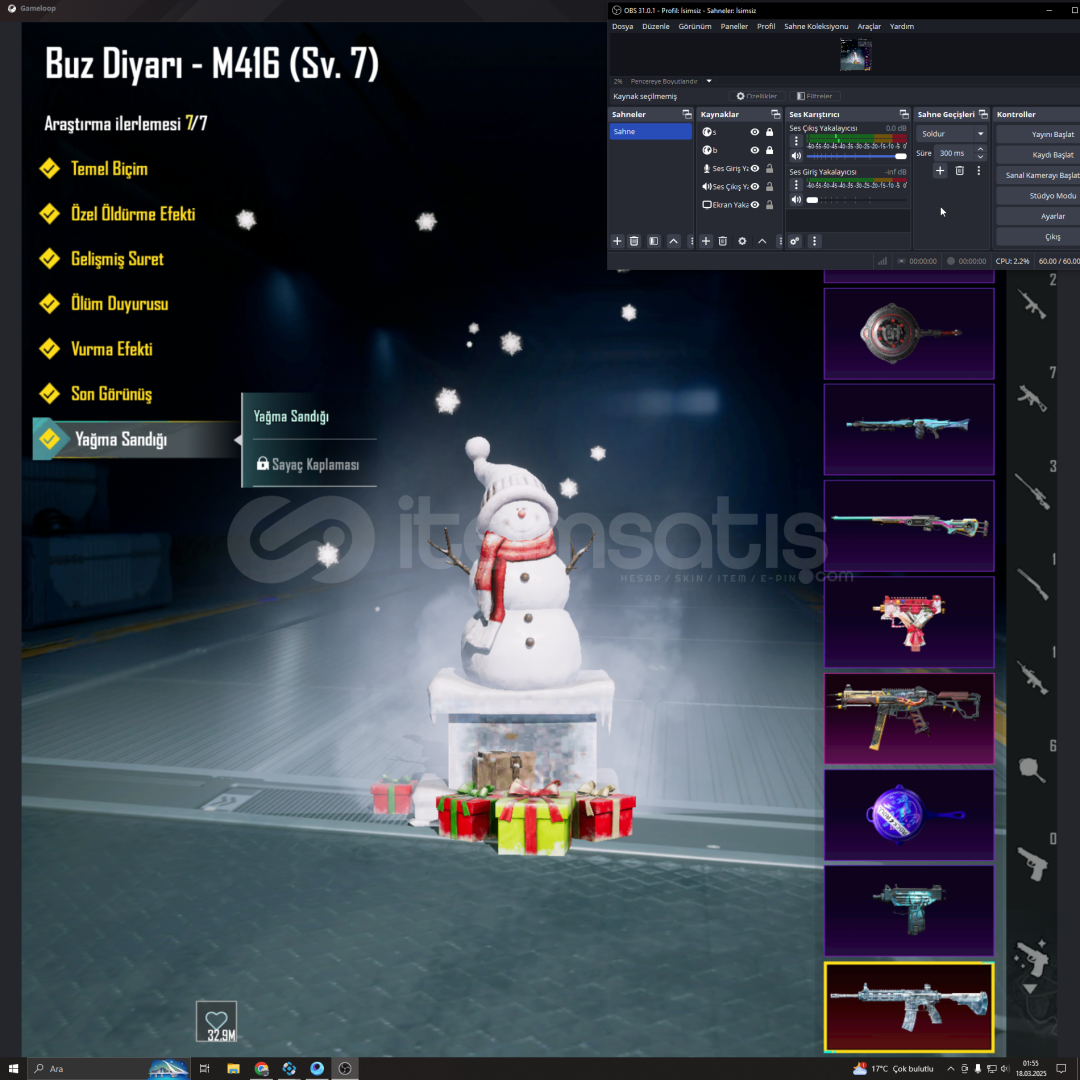
Task: Remove the selected source in Kaynaklar panel
Action: pos(723,241)
